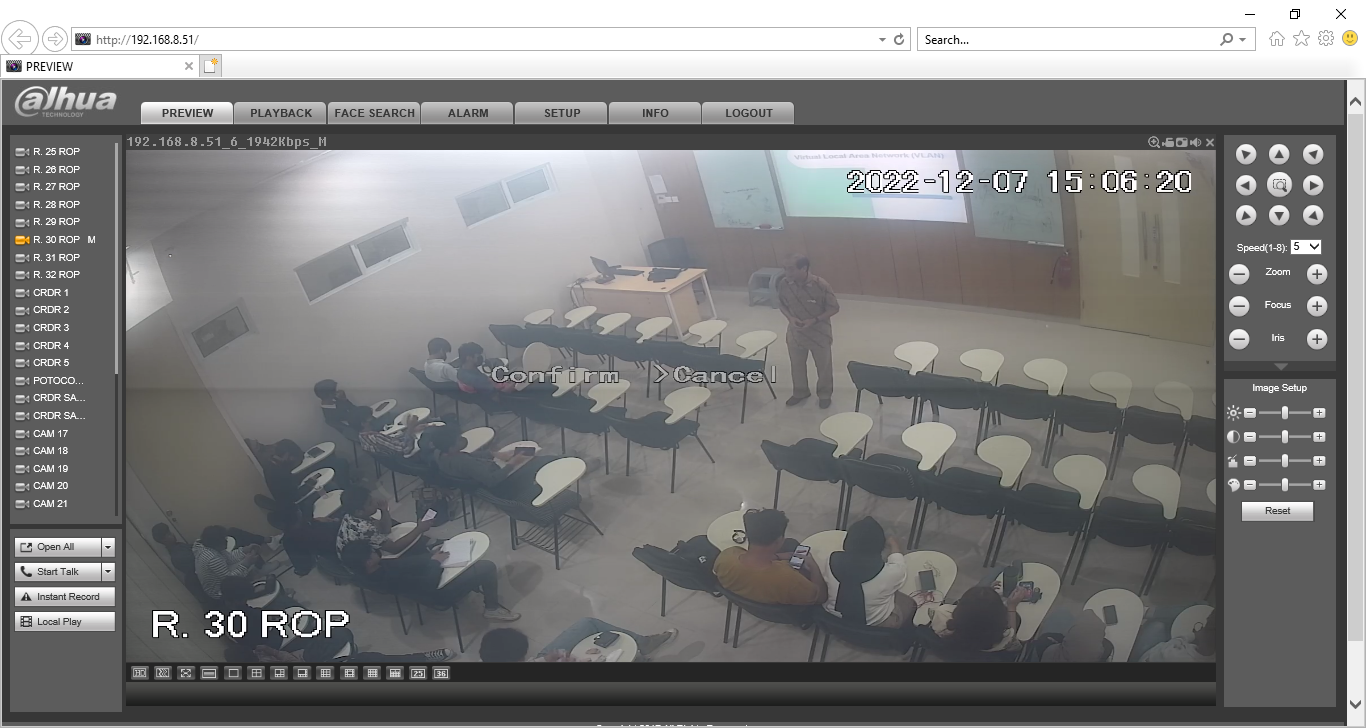Take snapshot using video header camera icon
Viewport: 1366px width, 728px height.
point(1181,142)
